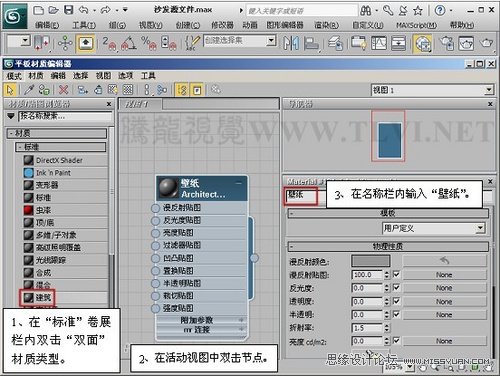The image size is (500, 376).
Task: Open the Material Editor icon in main toolbar
Action: coord(423,44)
